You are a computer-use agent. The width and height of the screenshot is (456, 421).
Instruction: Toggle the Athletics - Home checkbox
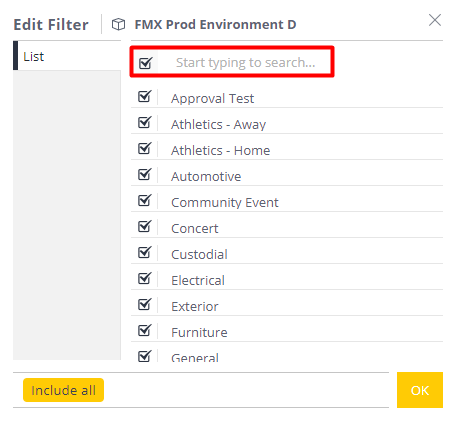(x=145, y=149)
